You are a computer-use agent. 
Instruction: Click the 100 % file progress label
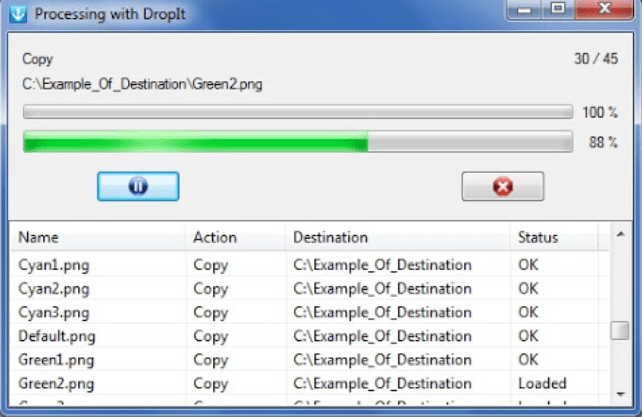click(x=600, y=112)
